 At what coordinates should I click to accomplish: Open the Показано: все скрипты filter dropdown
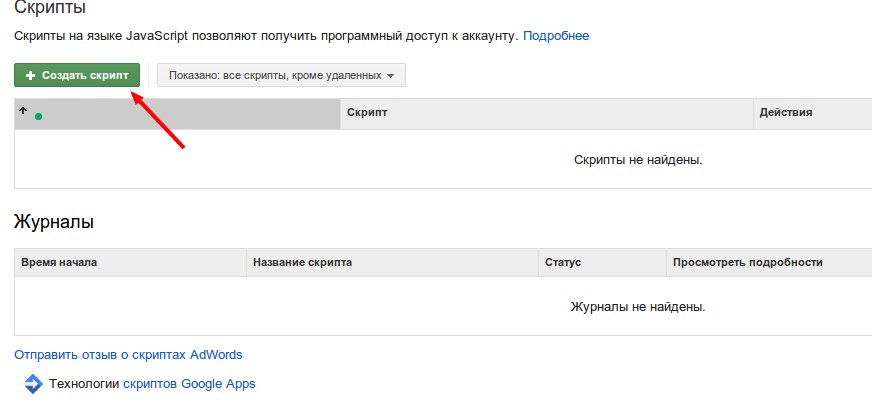pyautogui.click(x=281, y=75)
